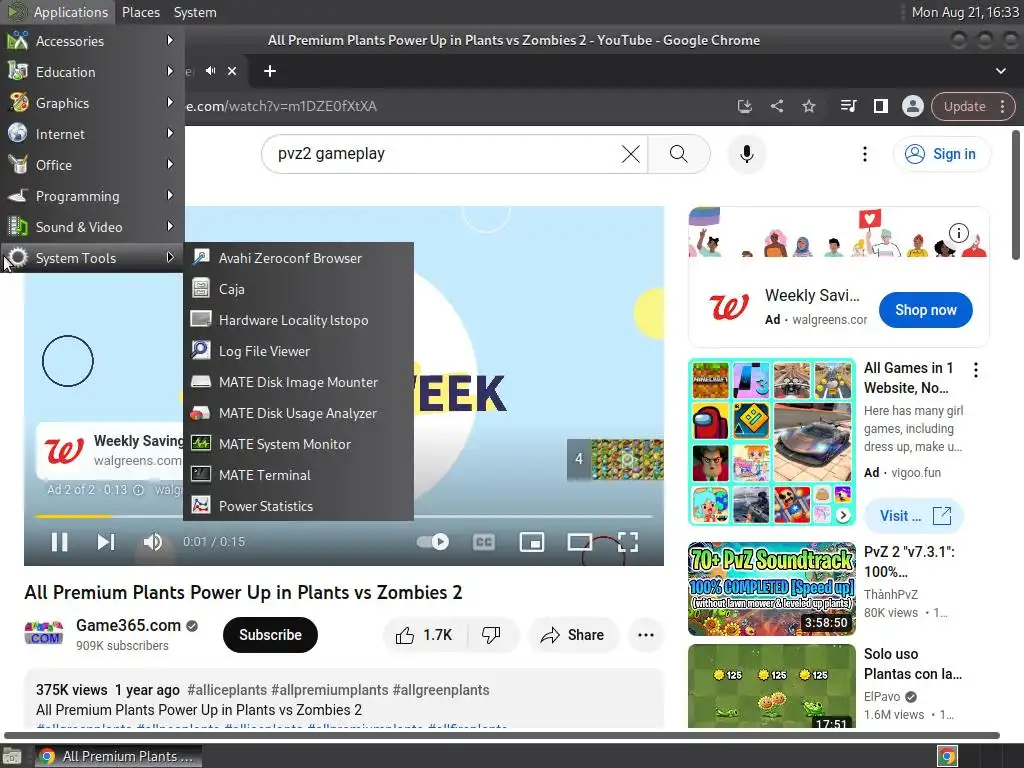Click the clock showing Mon Aug 21
The width and height of the screenshot is (1024, 768).
pyautogui.click(x=965, y=12)
